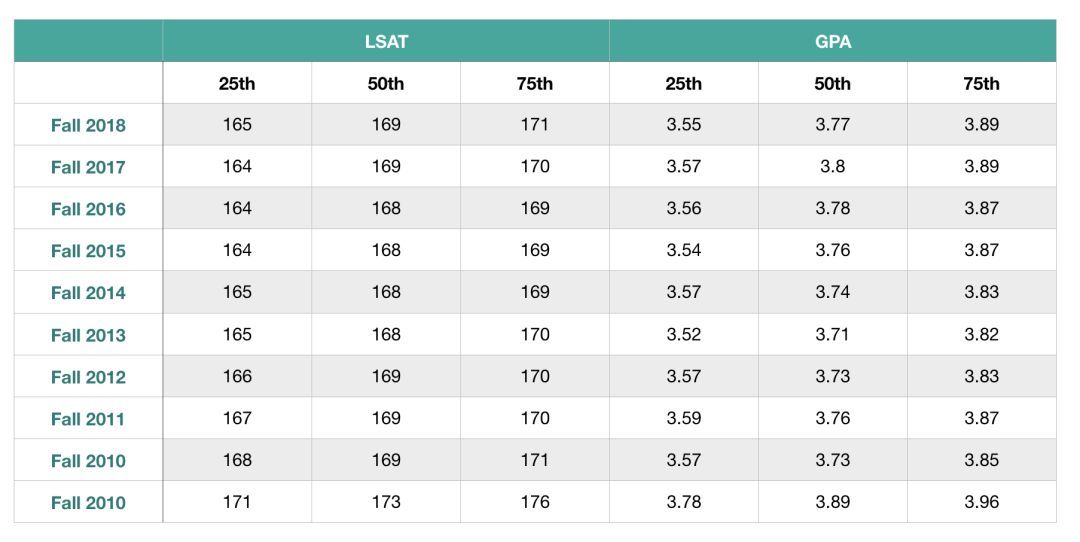Click the GPA cell showing 3.52
1080x542 pixels.
[684, 334]
